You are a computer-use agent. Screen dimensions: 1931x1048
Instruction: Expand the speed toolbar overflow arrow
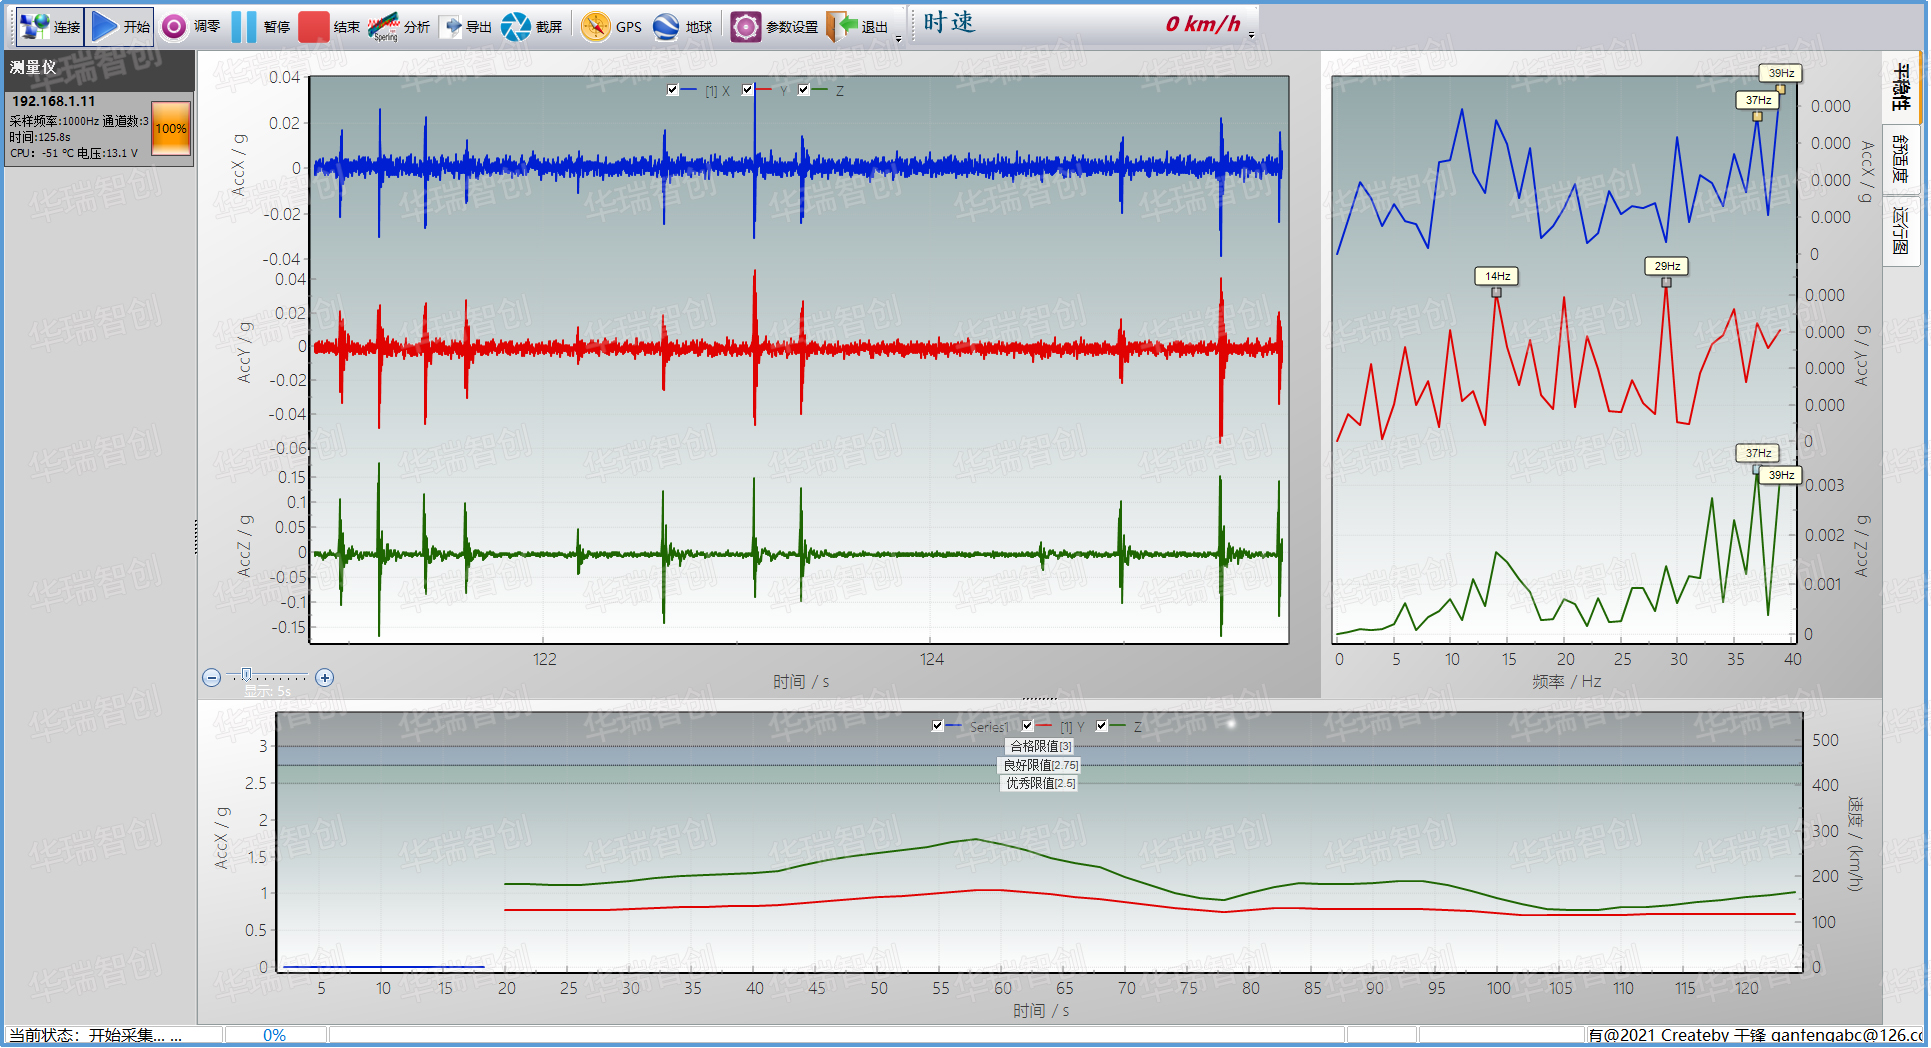[x=1251, y=35]
